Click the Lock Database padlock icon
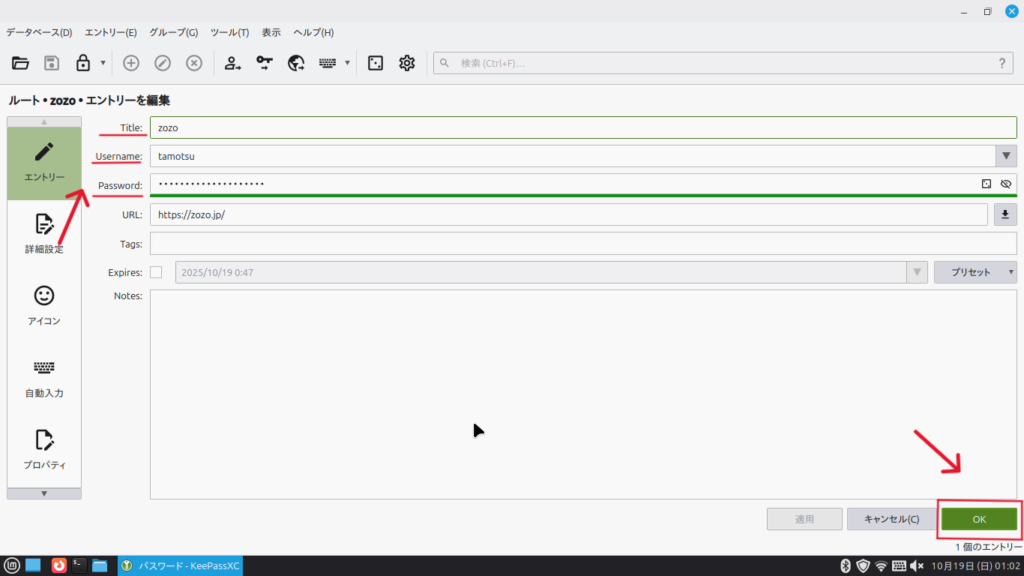1024x576 pixels. tap(84, 63)
